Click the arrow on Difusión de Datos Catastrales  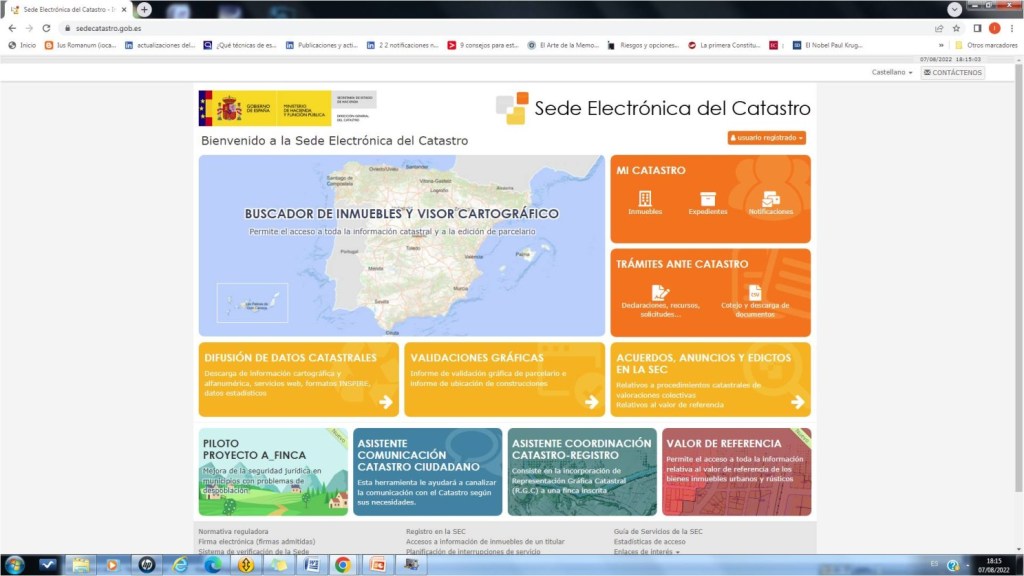[x=386, y=402]
